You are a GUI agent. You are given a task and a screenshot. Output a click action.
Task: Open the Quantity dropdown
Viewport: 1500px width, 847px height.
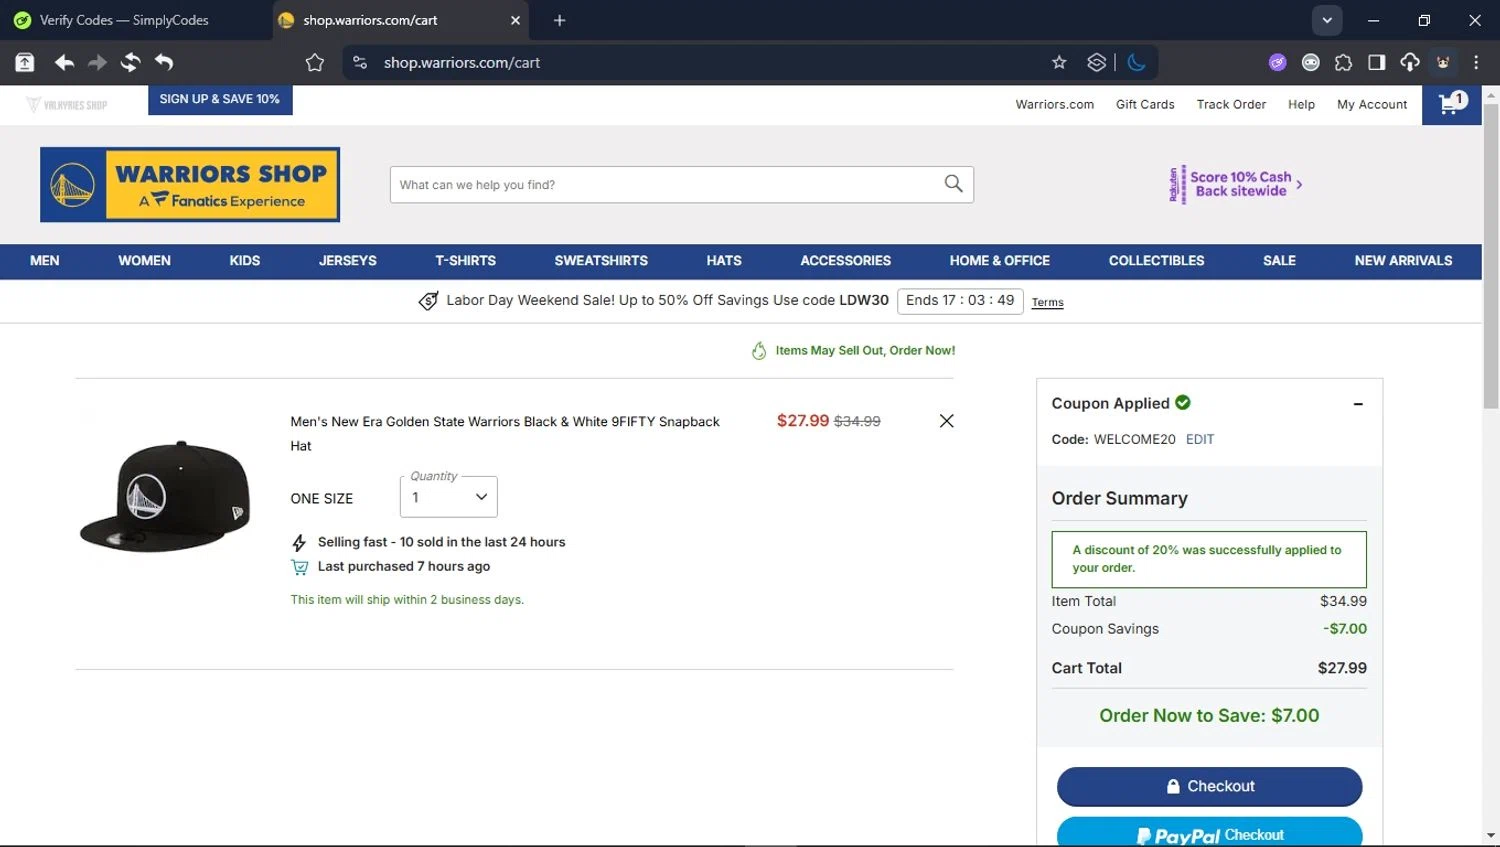[x=449, y=497]
